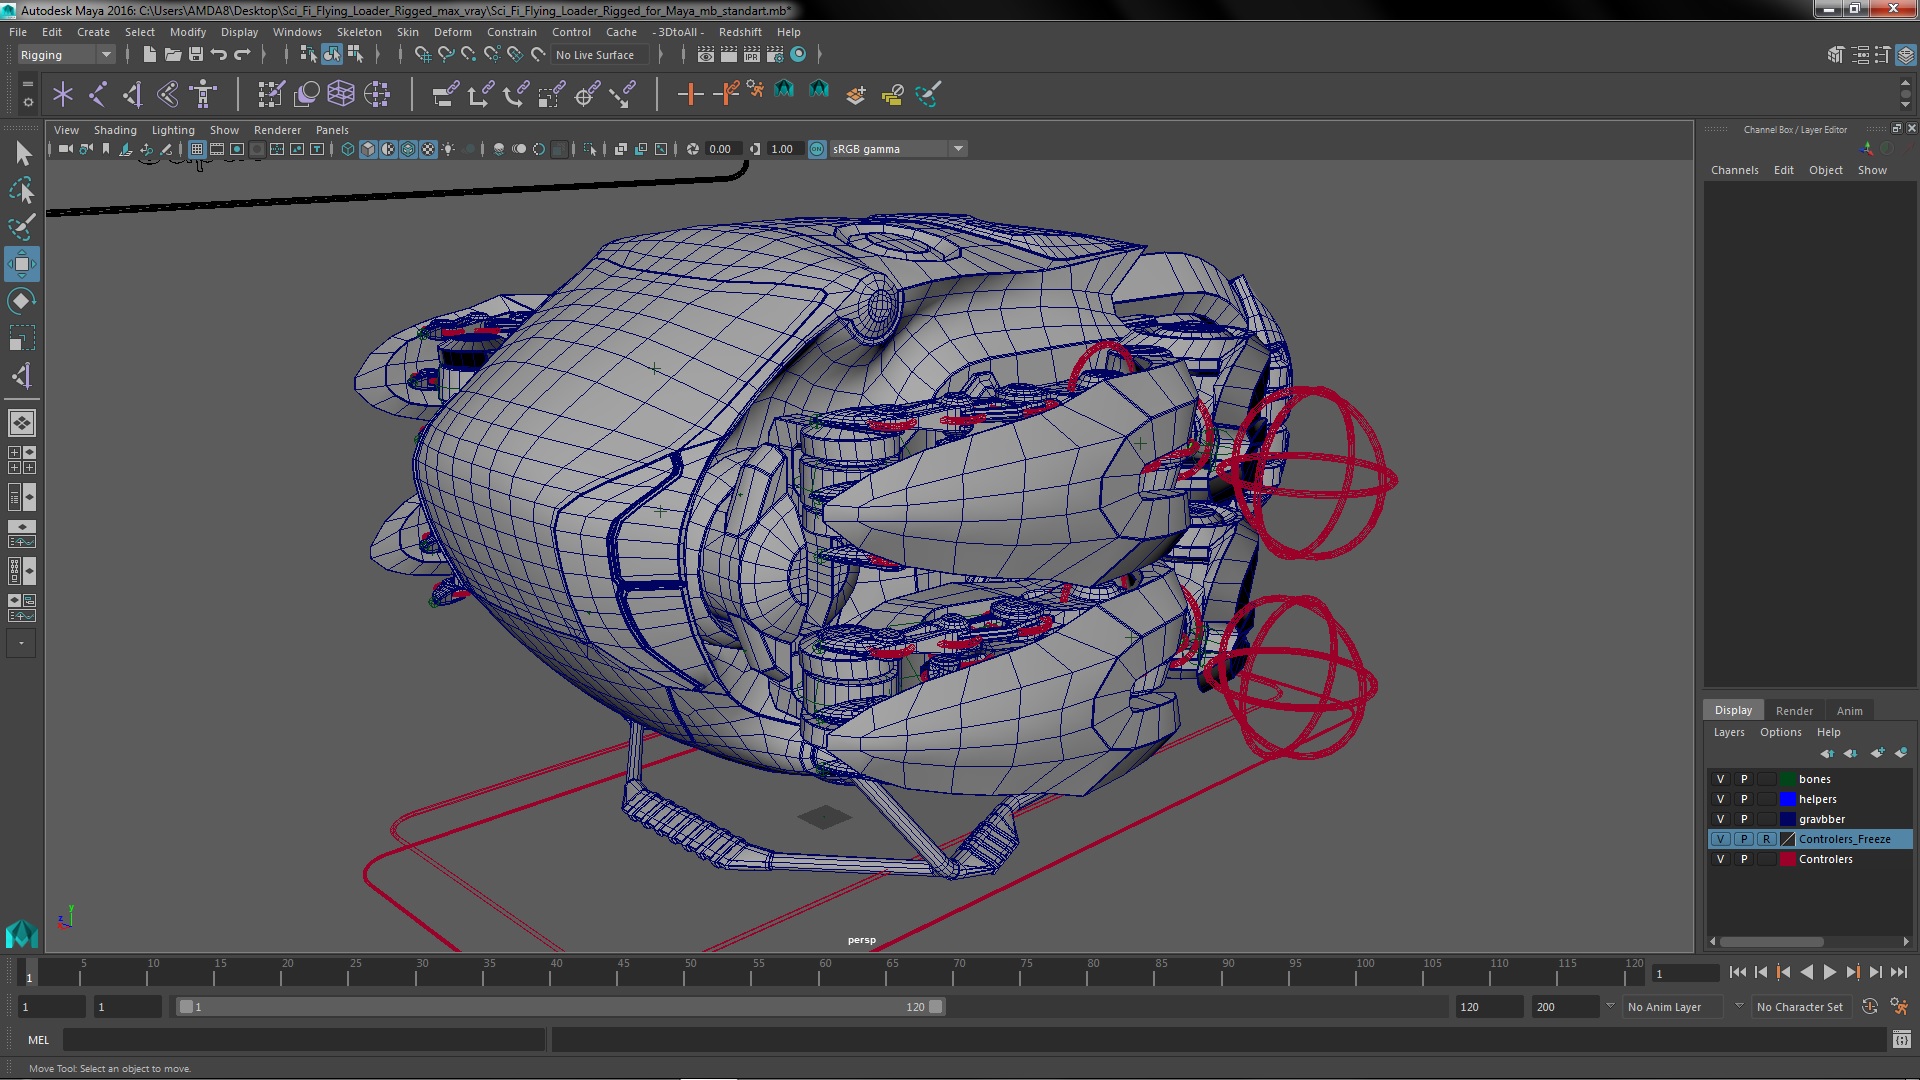Screen dimensions: 1920x1080
Task: Click the bones layer color swatch
Action: click(1787, 779)
